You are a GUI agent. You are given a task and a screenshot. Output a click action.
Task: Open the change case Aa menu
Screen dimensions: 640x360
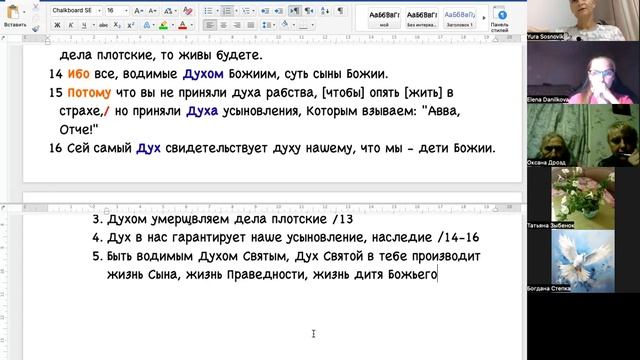pos(169,11)
